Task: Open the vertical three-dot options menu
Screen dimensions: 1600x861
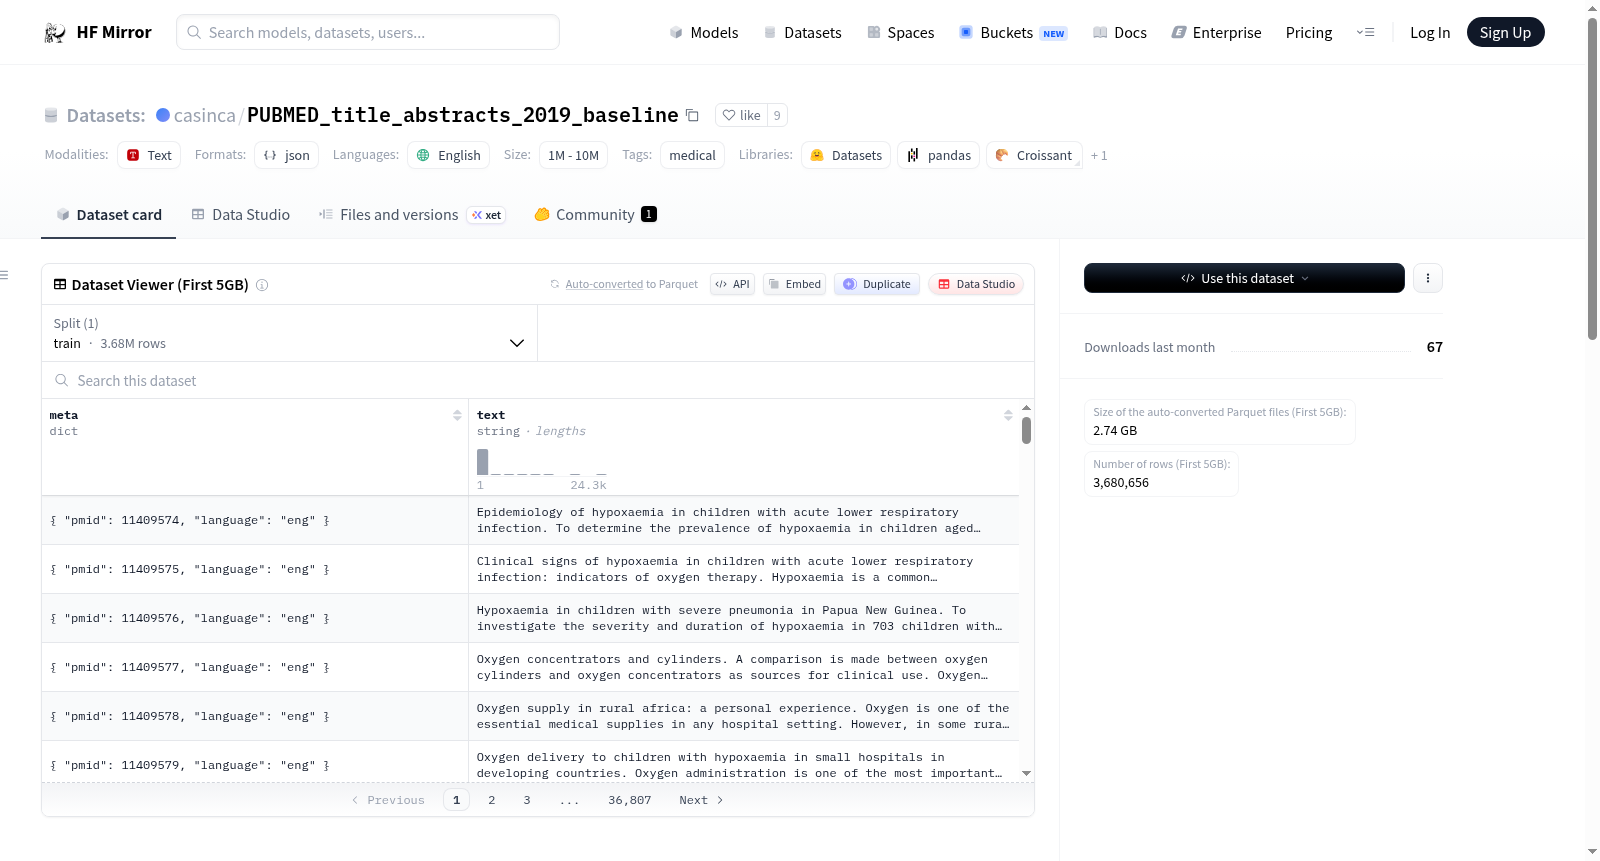Action: [x=1428, y=278]
